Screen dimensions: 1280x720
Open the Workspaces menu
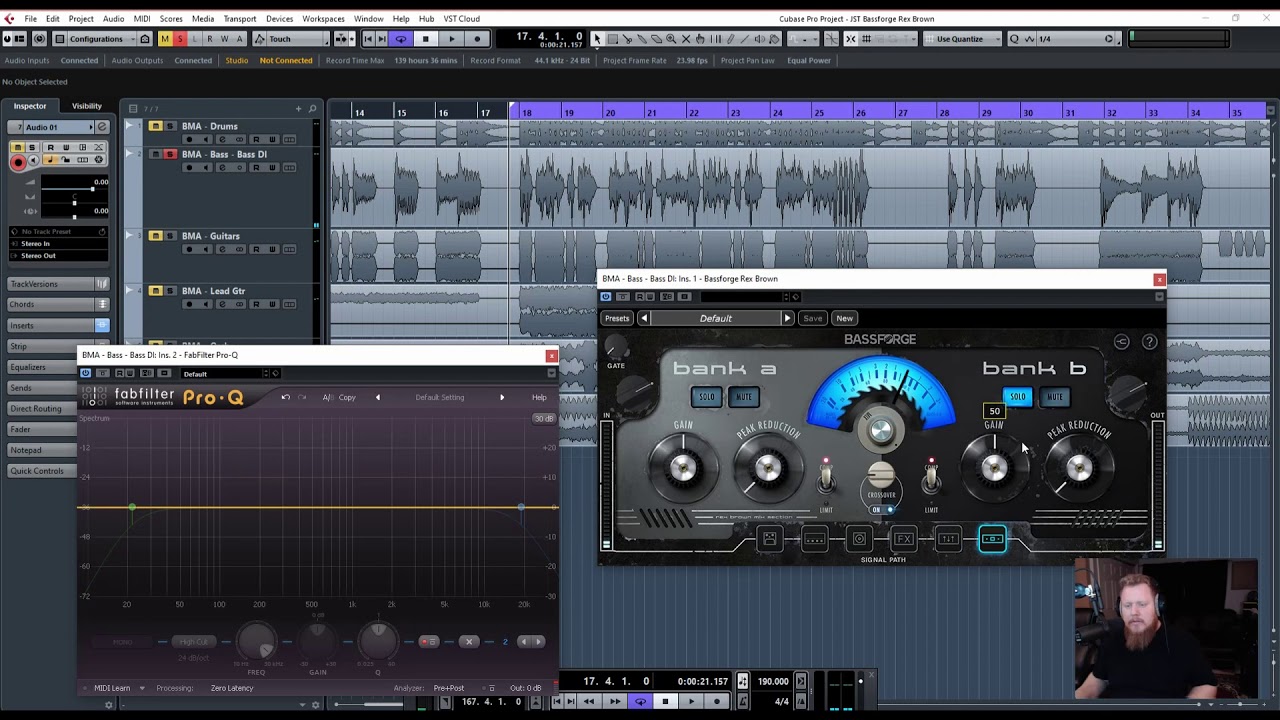[323, 18]
